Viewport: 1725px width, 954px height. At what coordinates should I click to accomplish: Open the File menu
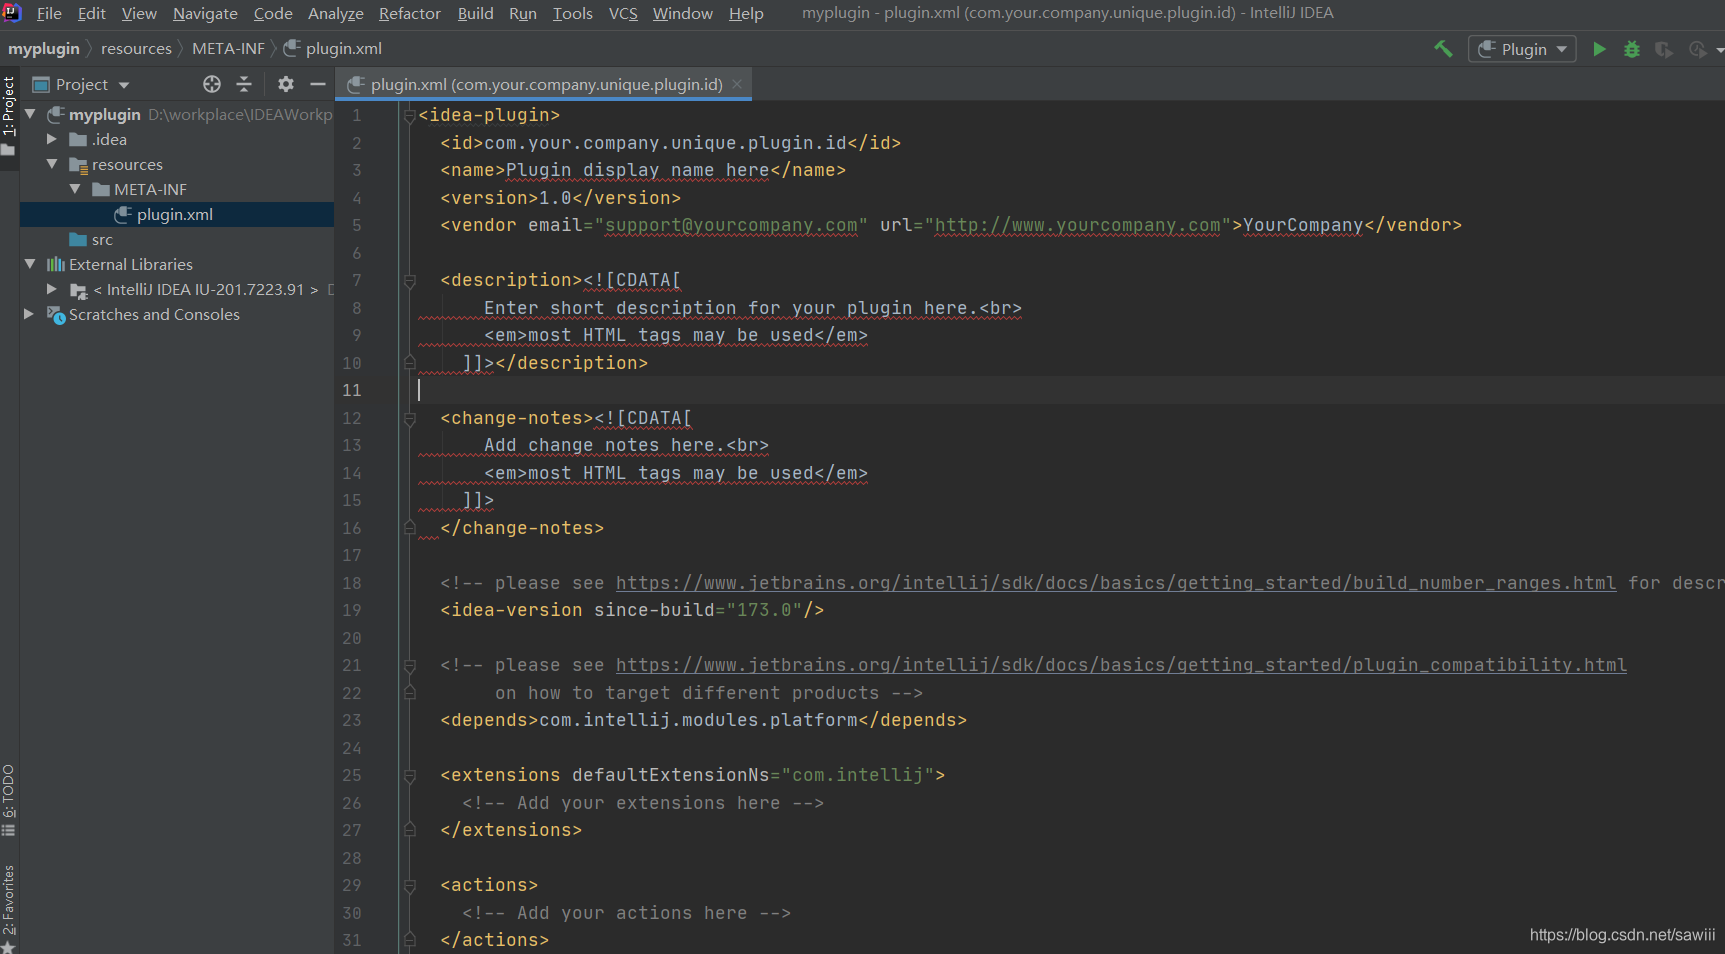point(49,13)
